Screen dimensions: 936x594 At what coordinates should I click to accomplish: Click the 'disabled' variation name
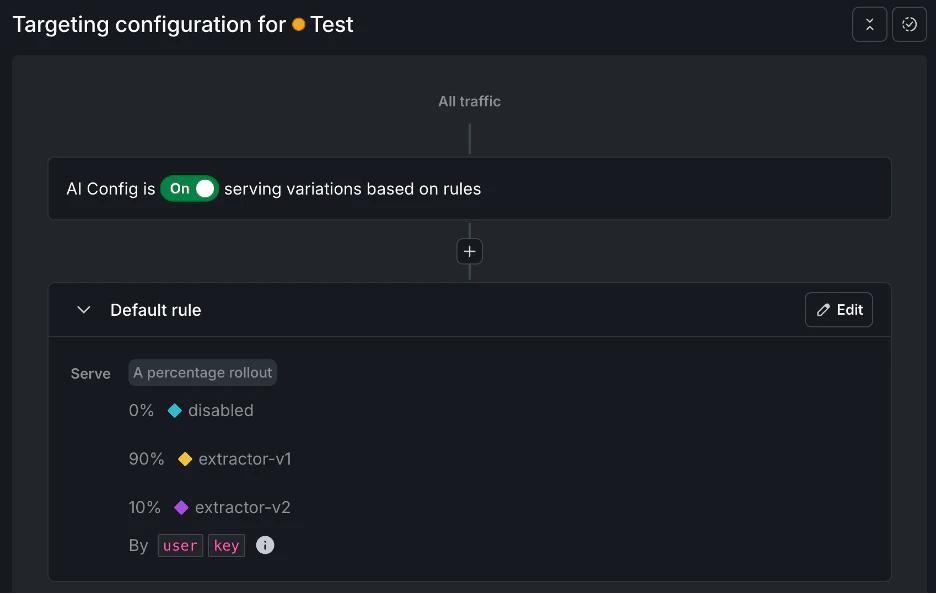[221, 411]
